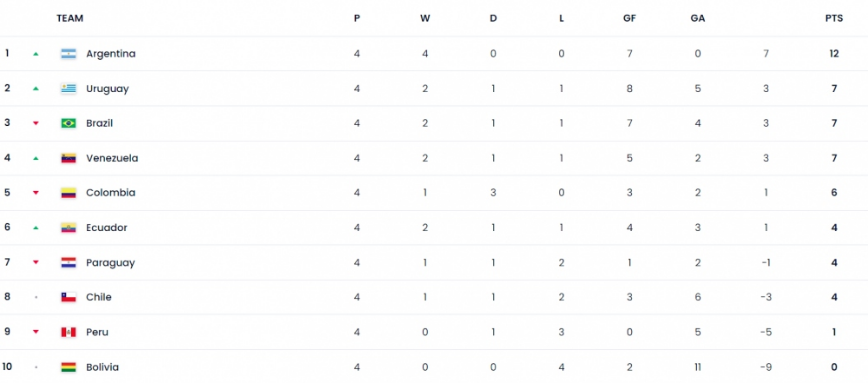The height and width of the screenshot is (383, 868).
Task: Click the Argentina flag icon
Action: point(69,54)
